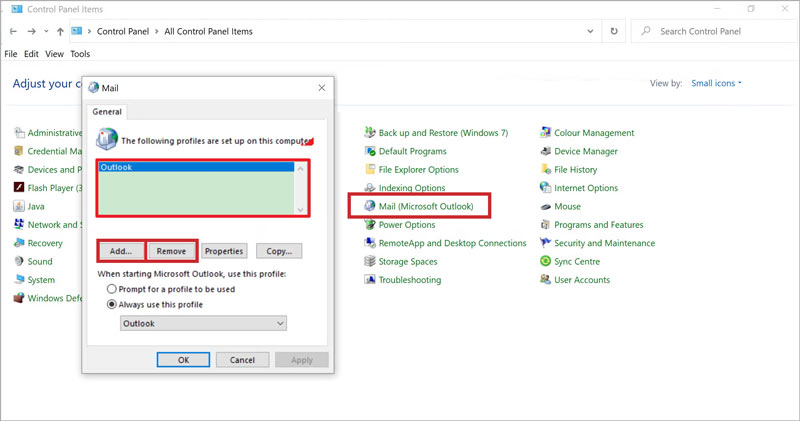Screen dimensions: 800x421
Task: Click the Back up and Restore icon
Action: (370, 133)
